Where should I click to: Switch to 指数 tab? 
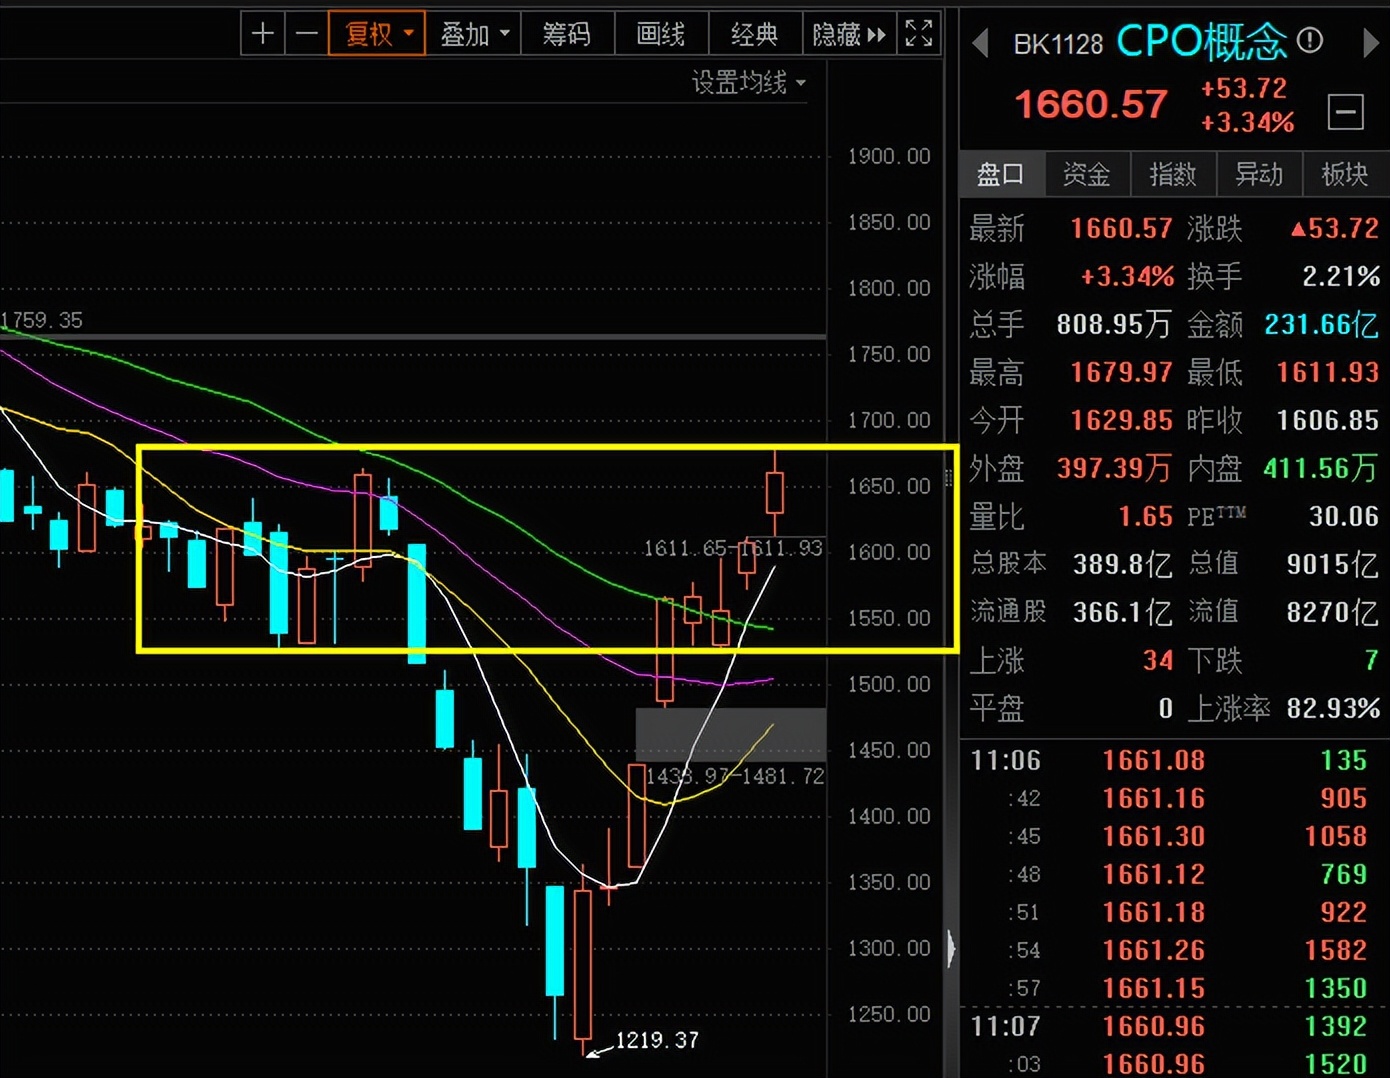[1173, 174]
